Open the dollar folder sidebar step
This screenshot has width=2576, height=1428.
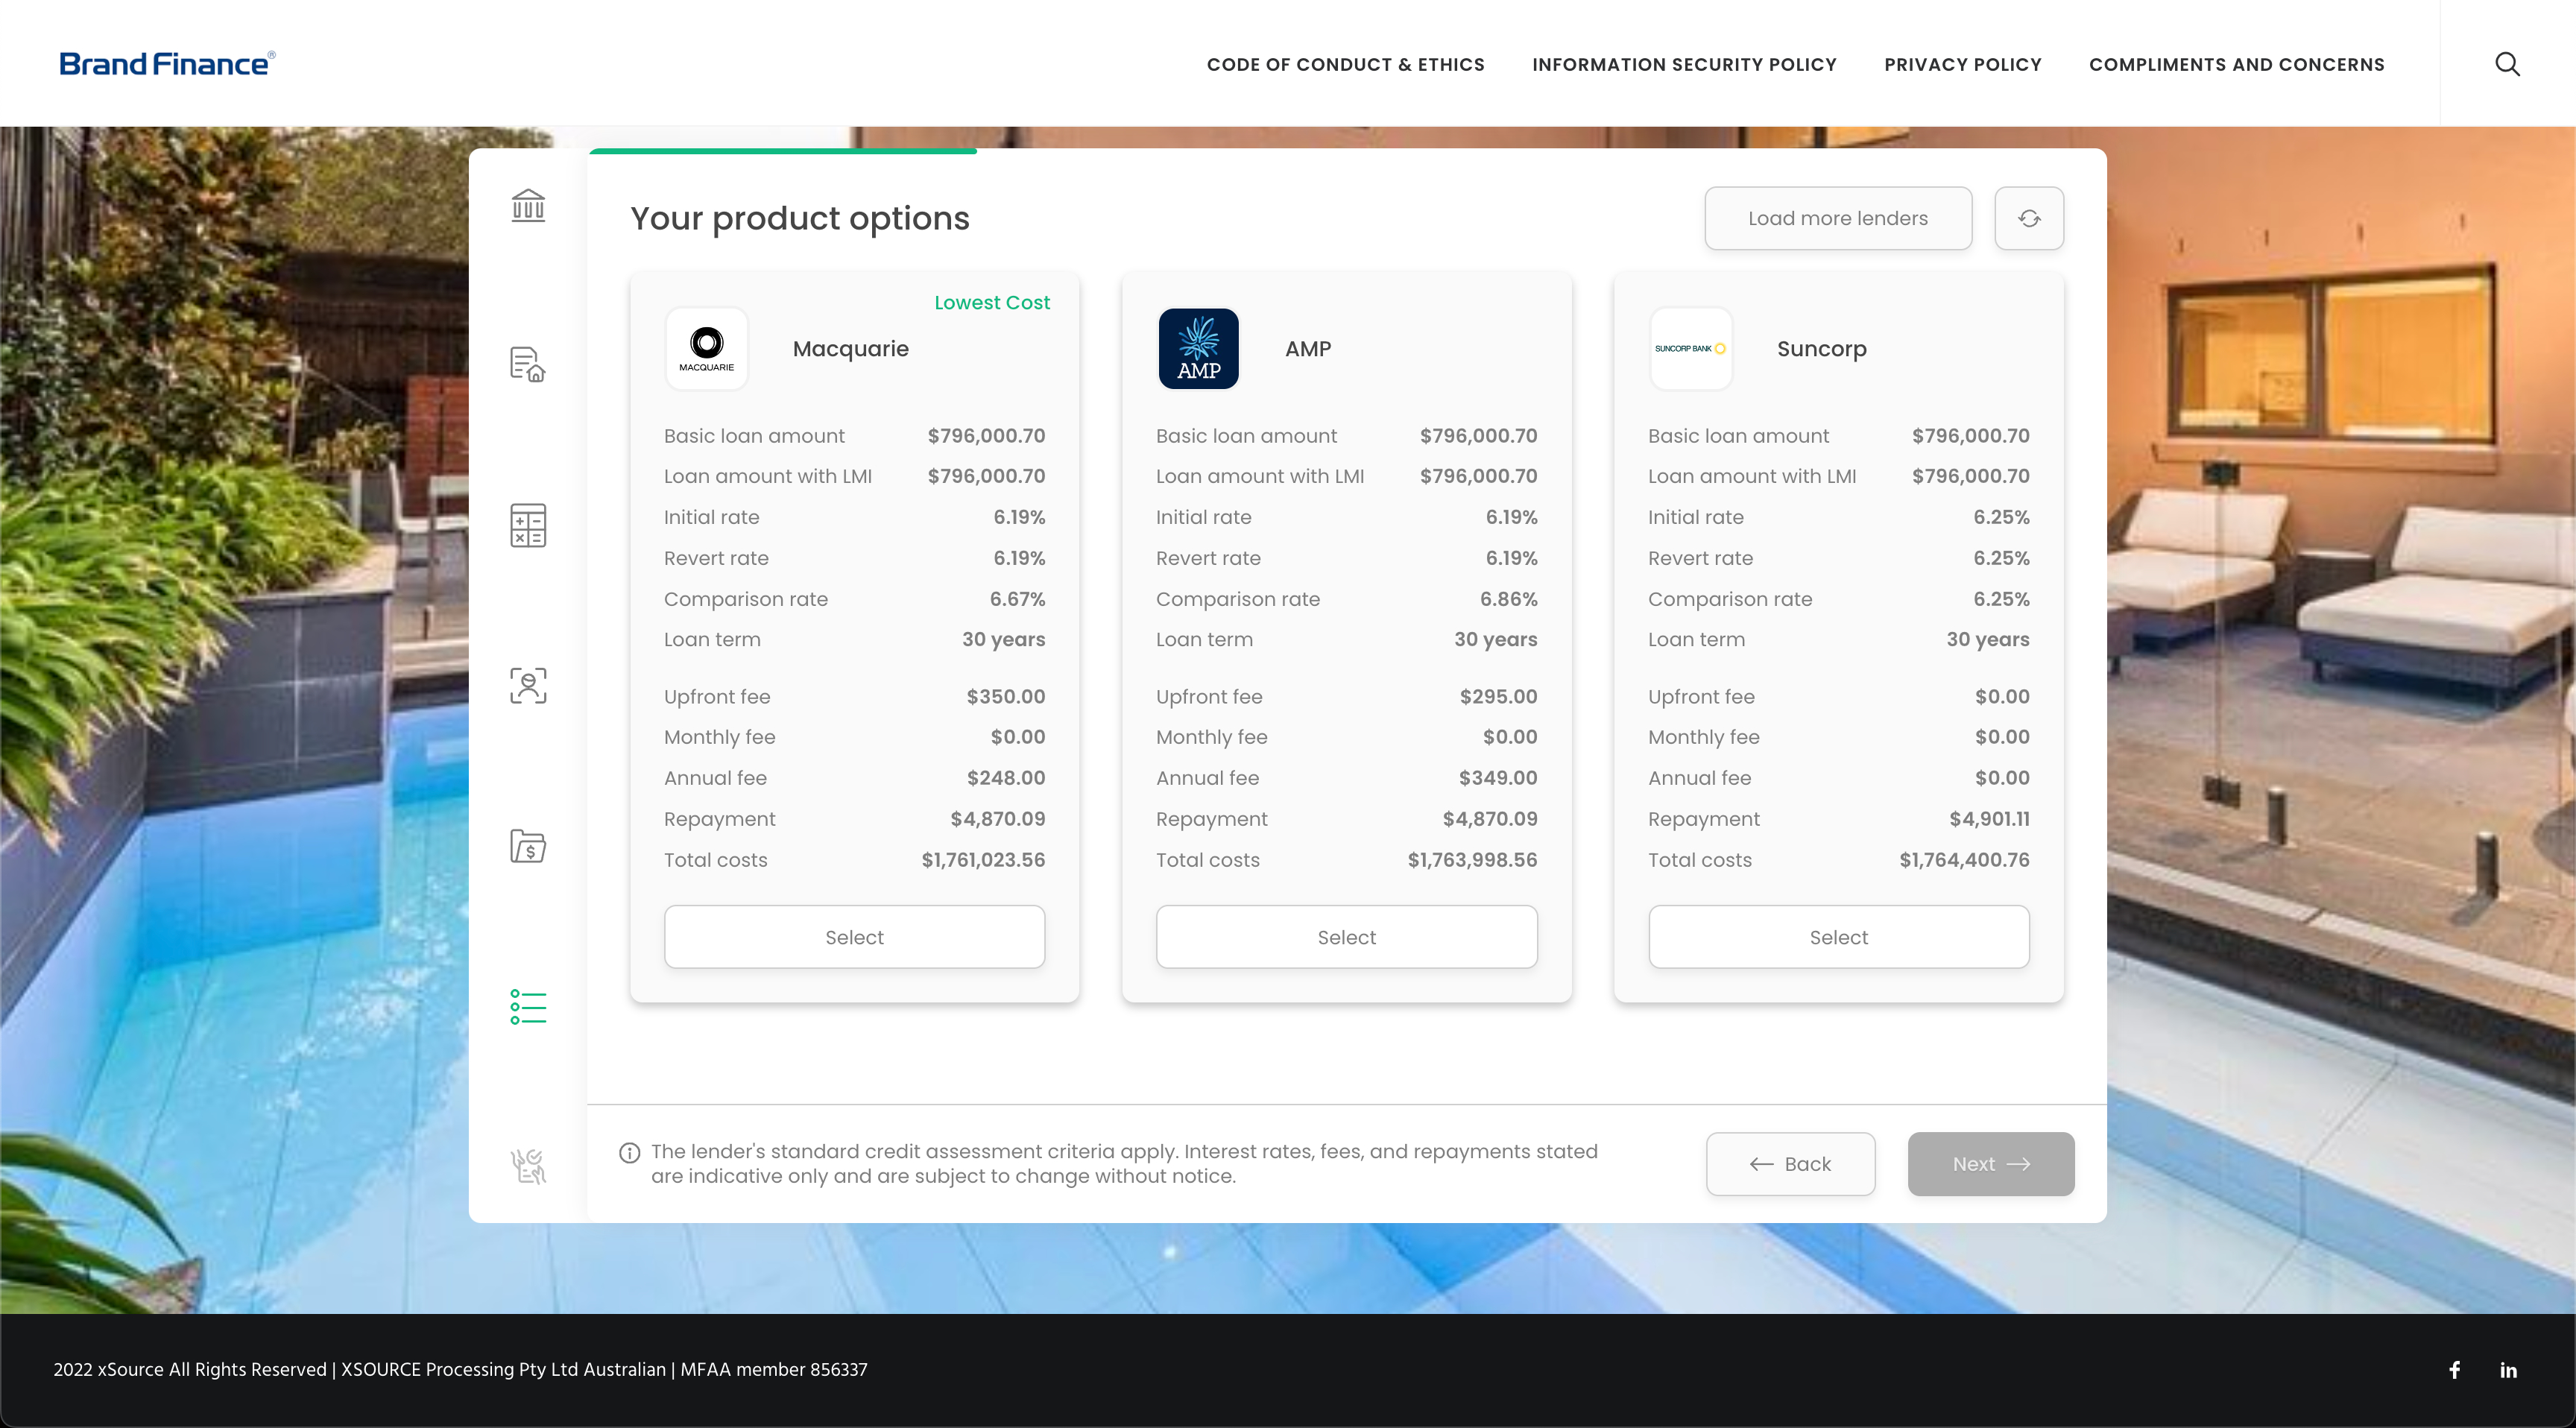pyautogui.click(x=528, y=846)
